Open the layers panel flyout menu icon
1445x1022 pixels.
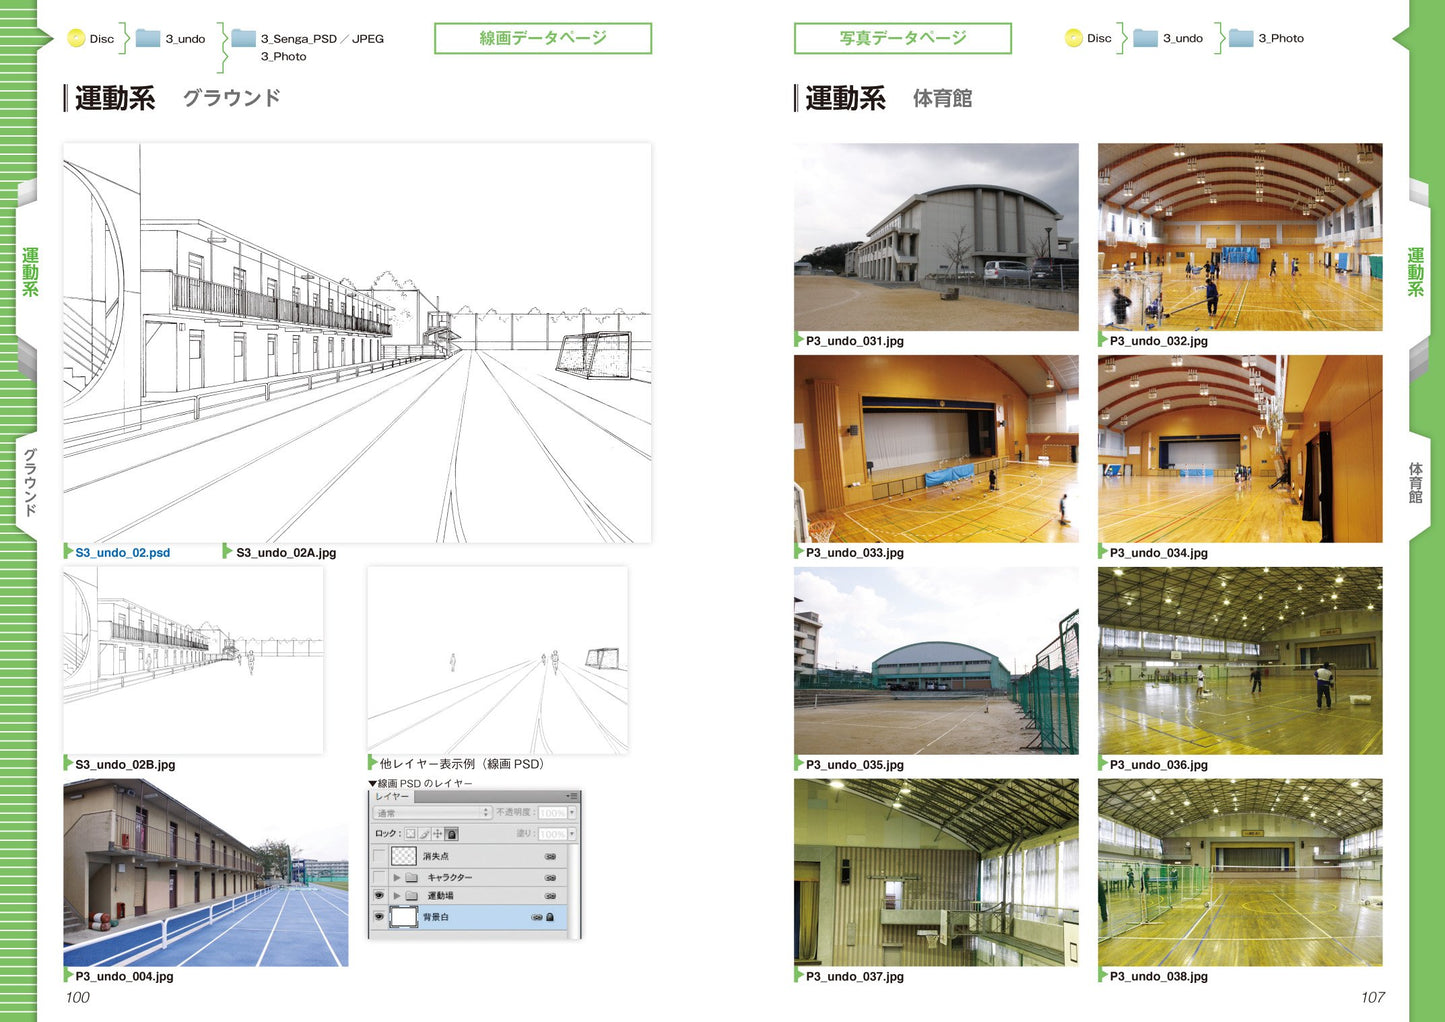(x=572, y=797)
